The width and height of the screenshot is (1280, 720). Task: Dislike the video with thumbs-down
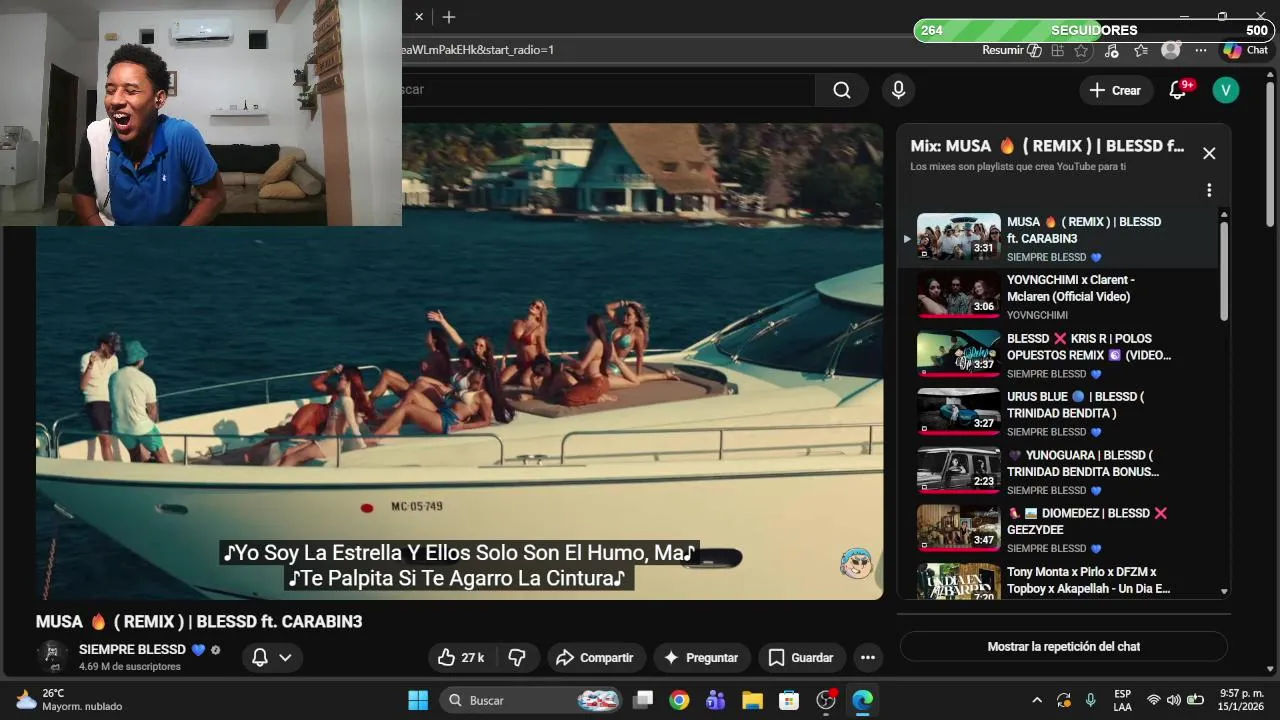click(517, 657)
